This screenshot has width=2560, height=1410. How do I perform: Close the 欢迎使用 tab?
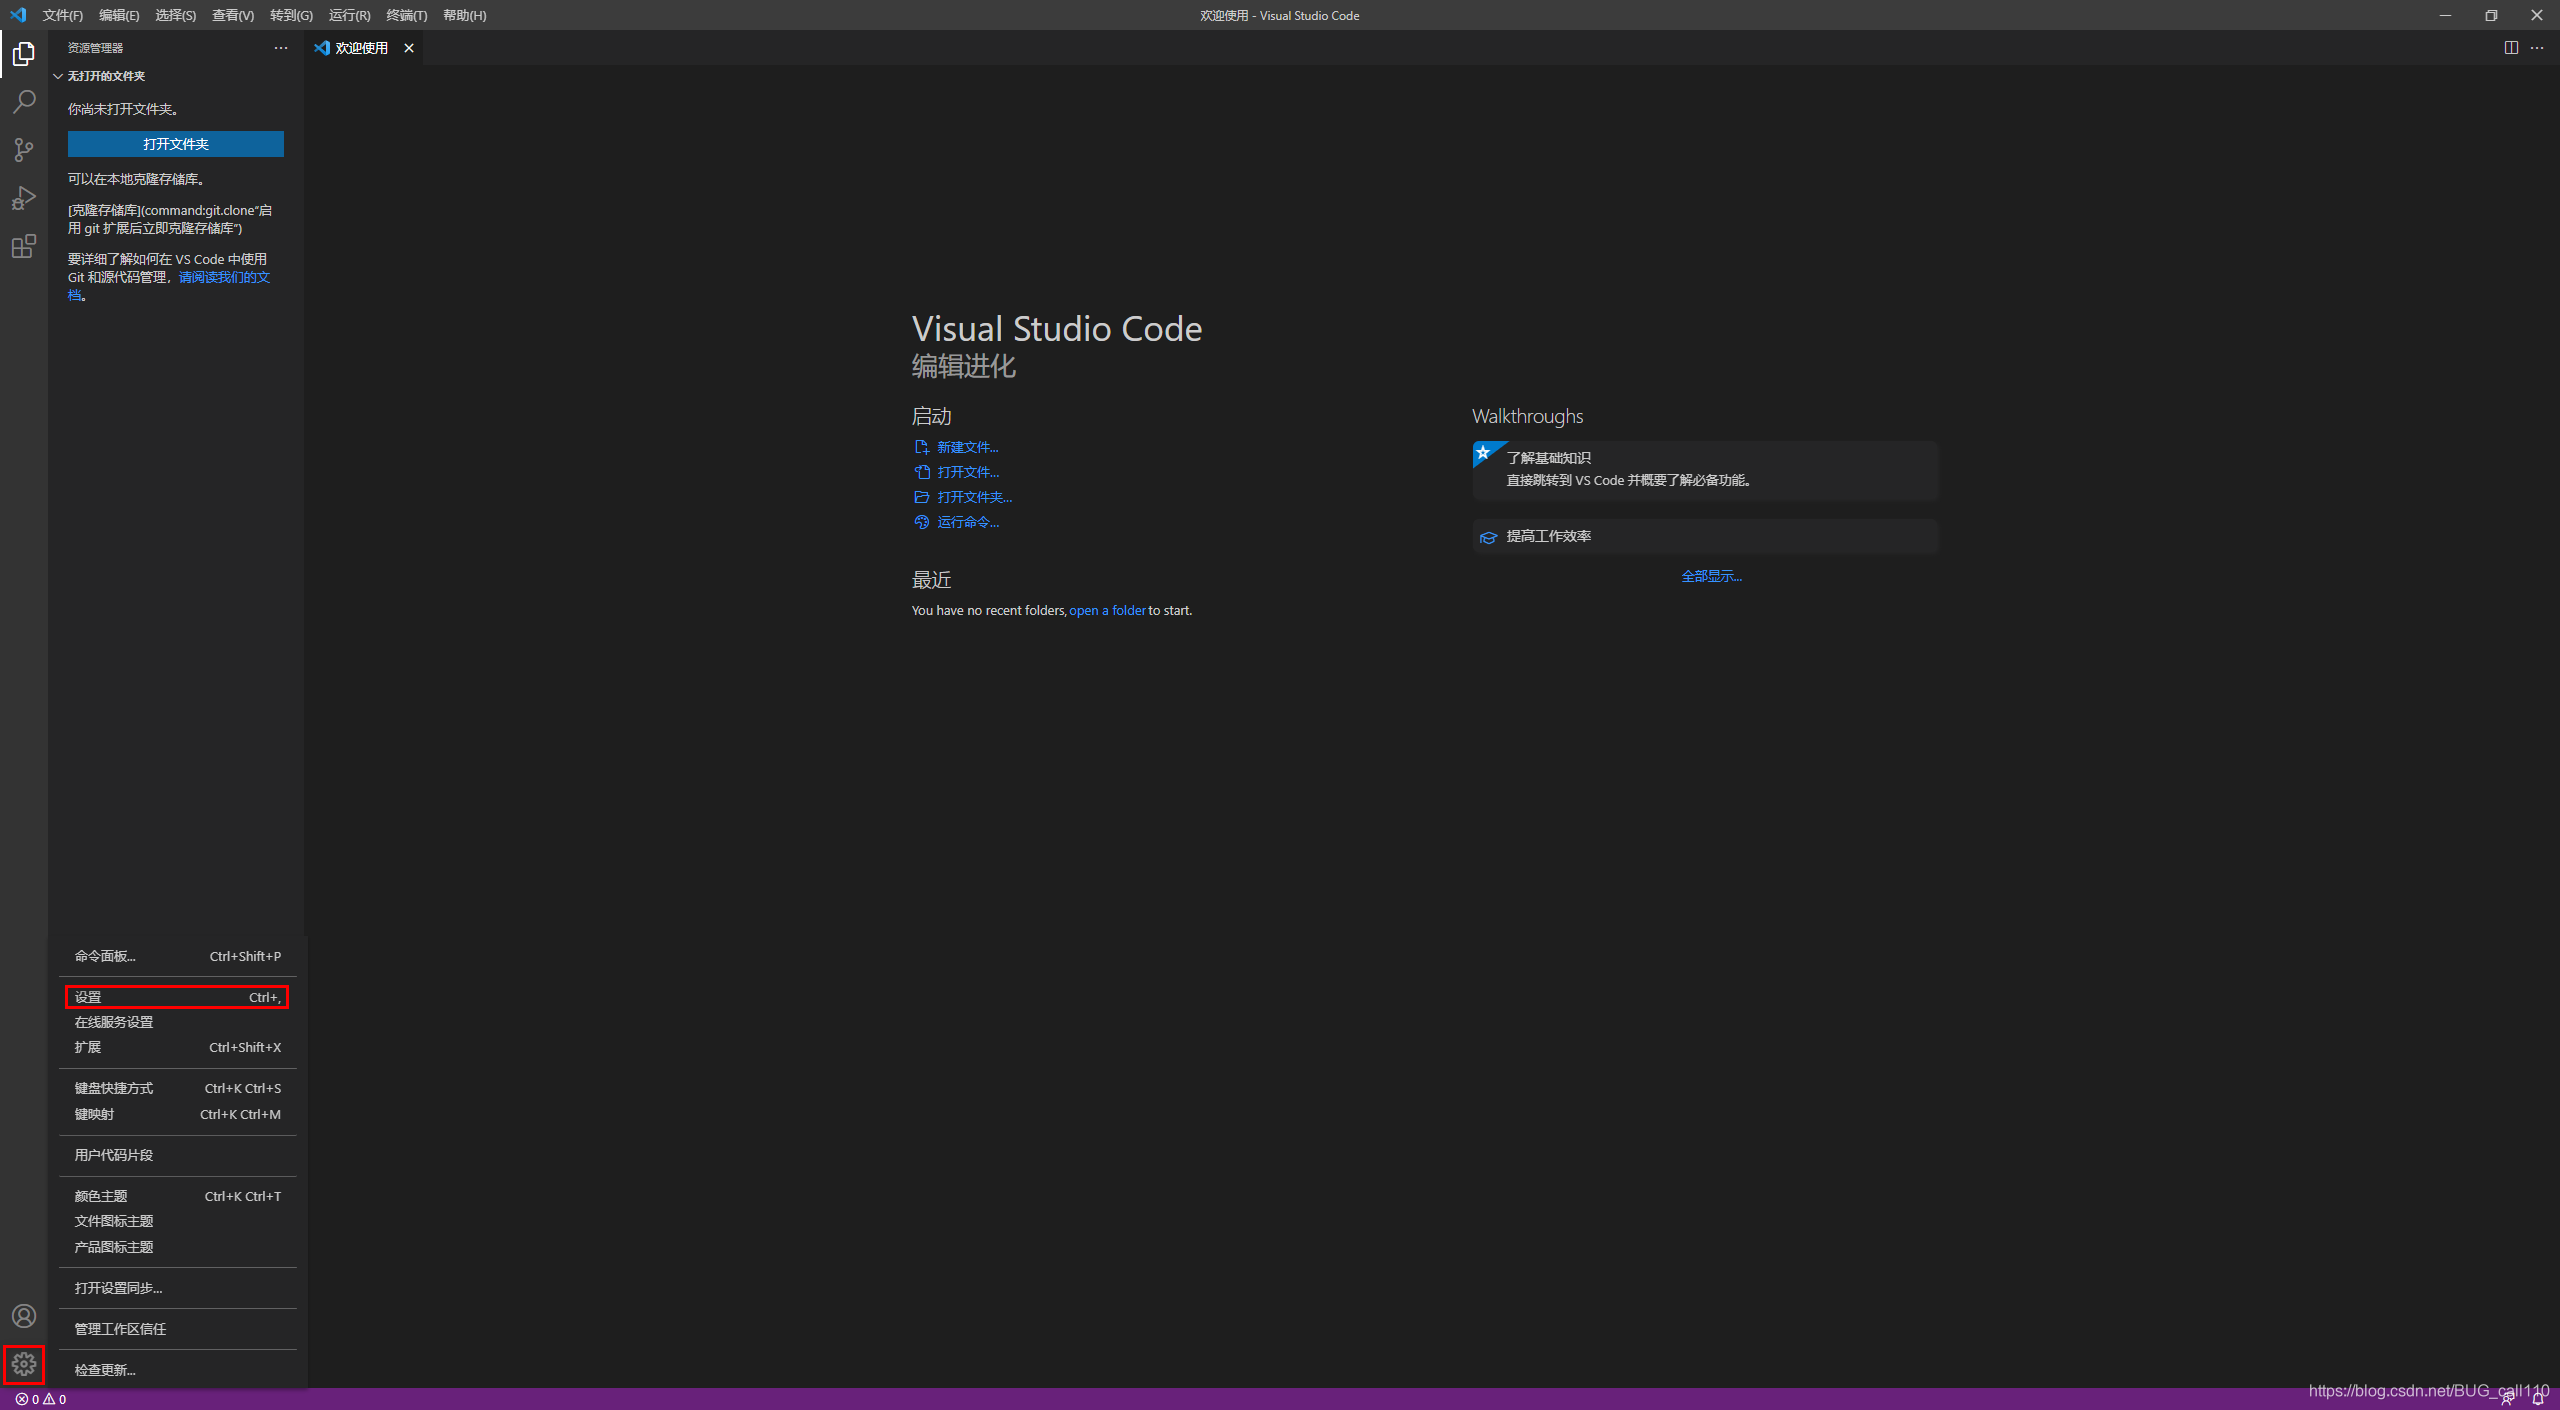click(408, 48)
